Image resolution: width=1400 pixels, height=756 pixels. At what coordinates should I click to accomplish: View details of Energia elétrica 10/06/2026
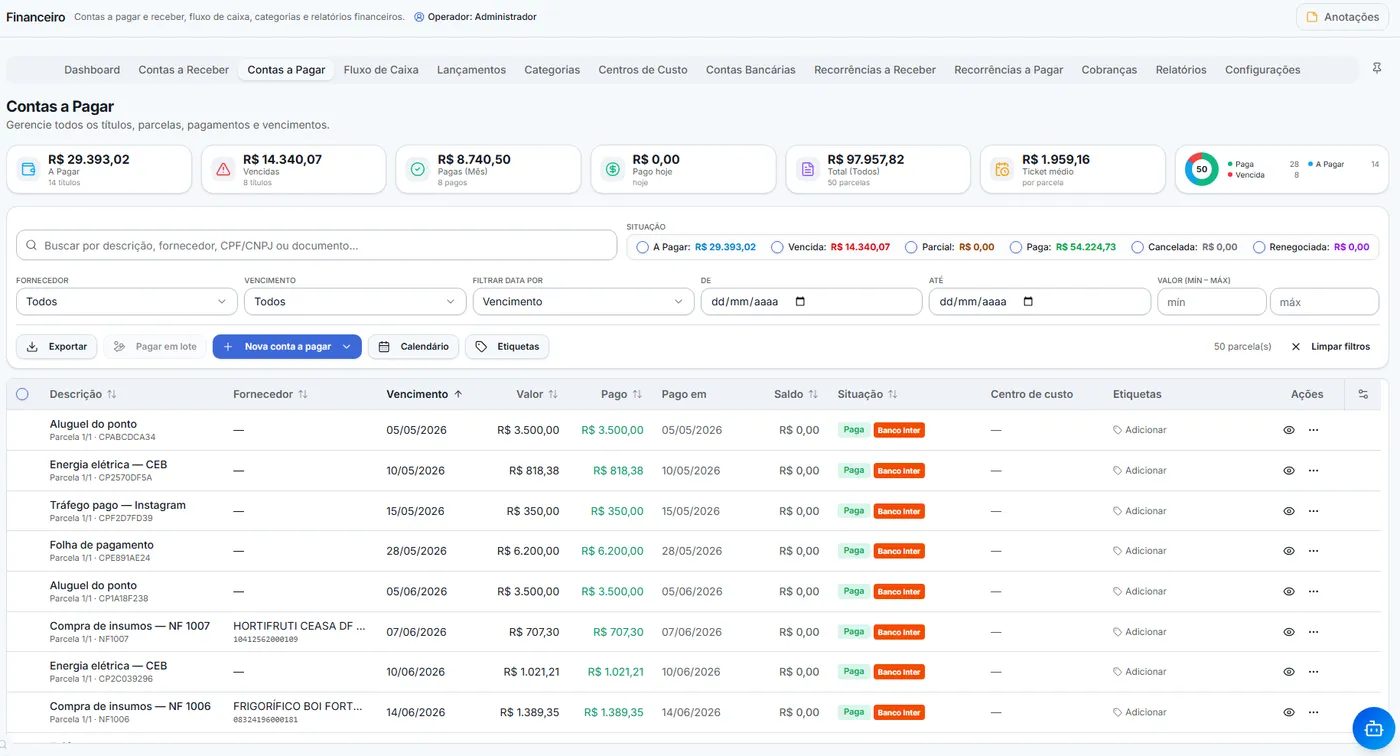(1289, 672)
